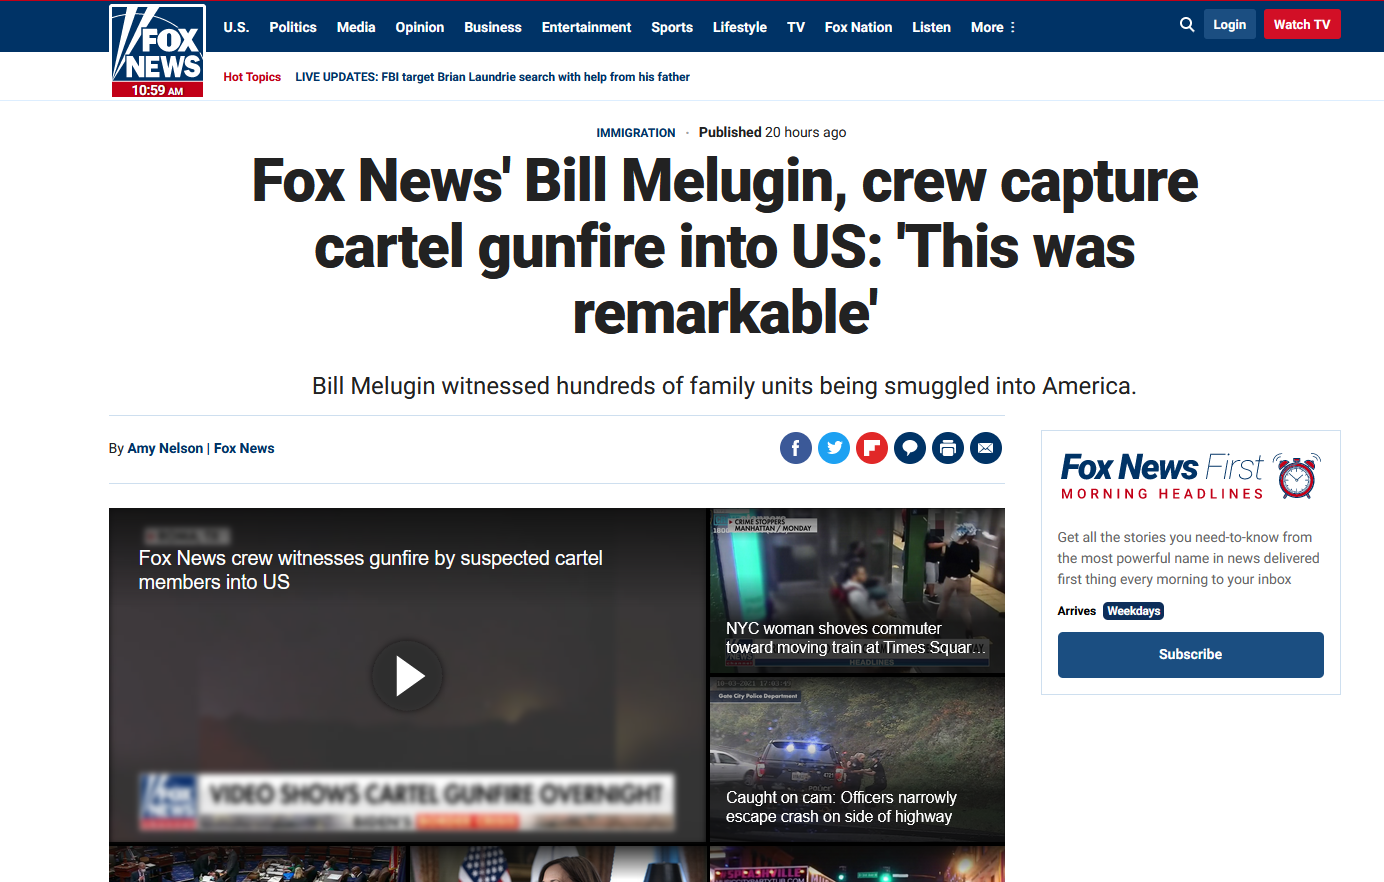
Task: Share on Flipboard icon
Action: [872, 448]
